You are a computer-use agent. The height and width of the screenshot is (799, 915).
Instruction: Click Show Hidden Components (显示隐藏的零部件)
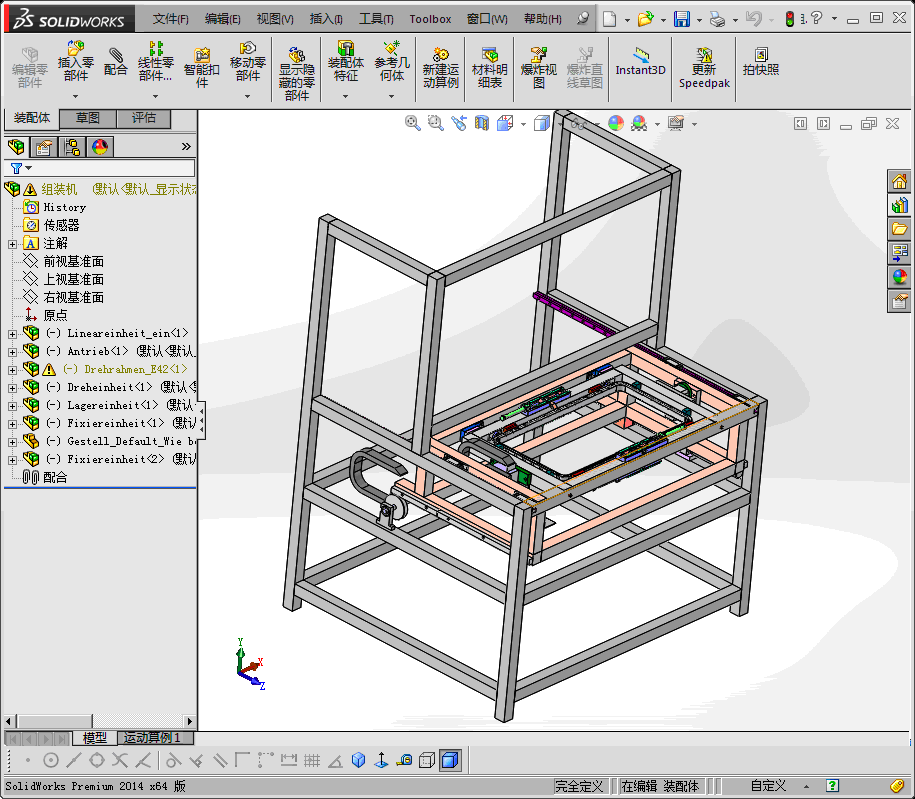click(296, 74)
